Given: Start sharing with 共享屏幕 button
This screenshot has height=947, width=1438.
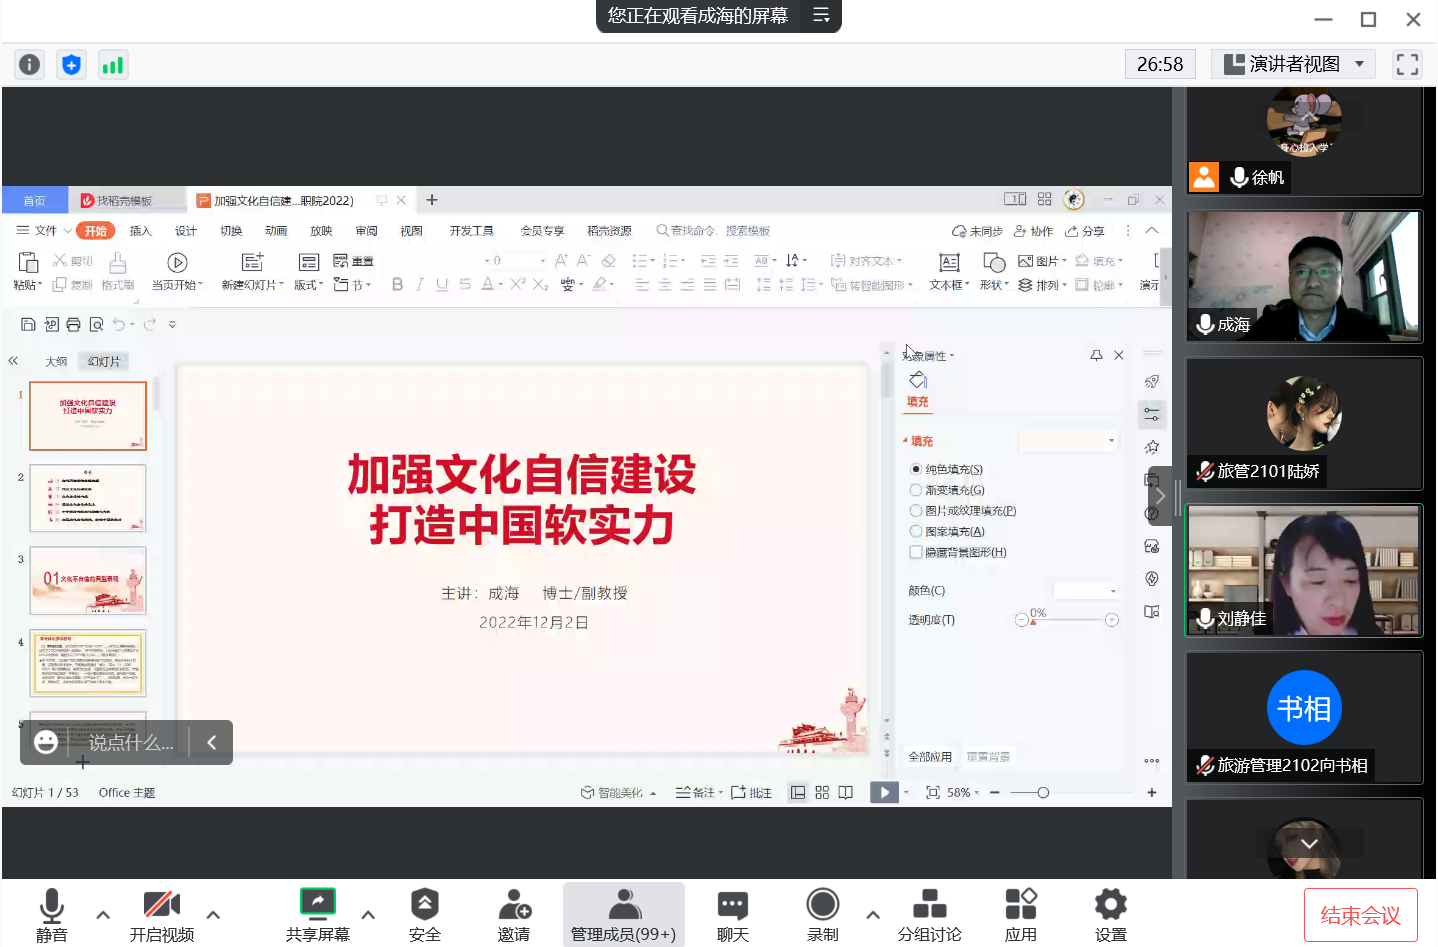Looking at the screenshot, I should coord(317,915).
